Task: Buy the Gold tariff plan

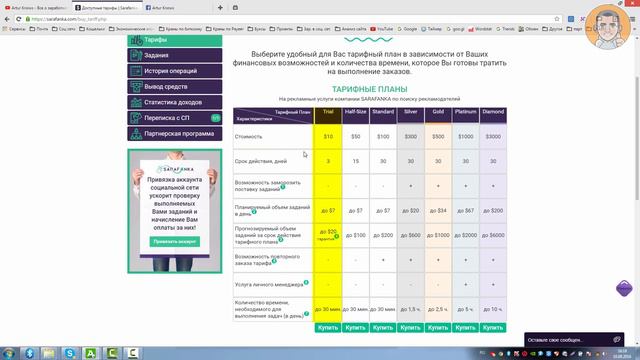Action: point(438,327)
